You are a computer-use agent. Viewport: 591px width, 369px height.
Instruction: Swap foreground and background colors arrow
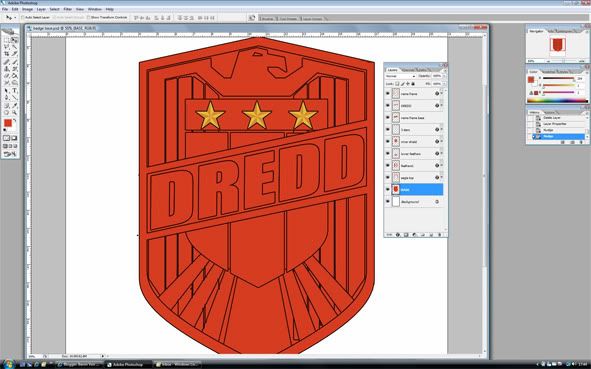15,121
